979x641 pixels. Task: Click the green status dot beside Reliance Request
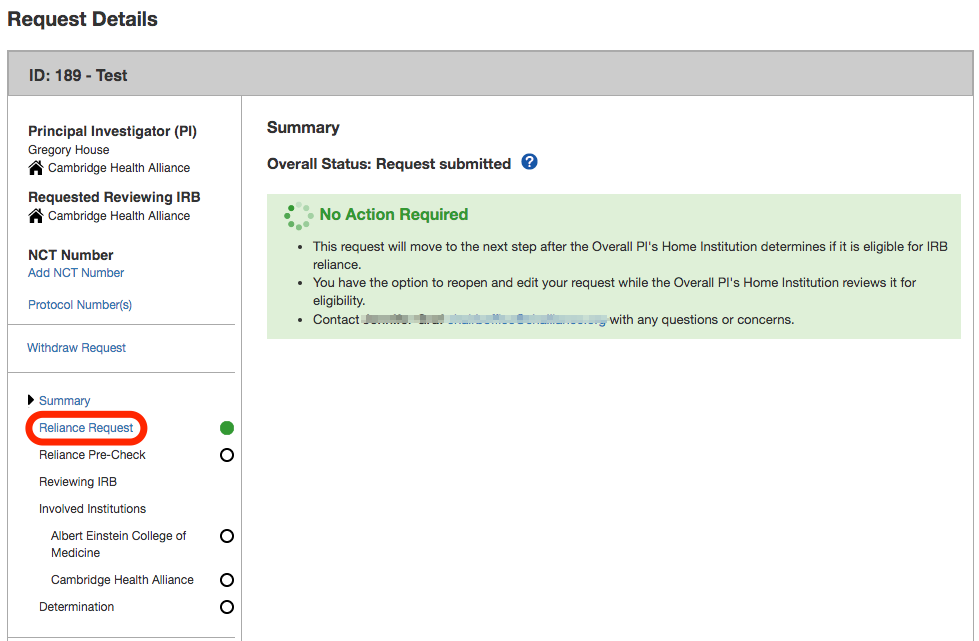(227, 427)
